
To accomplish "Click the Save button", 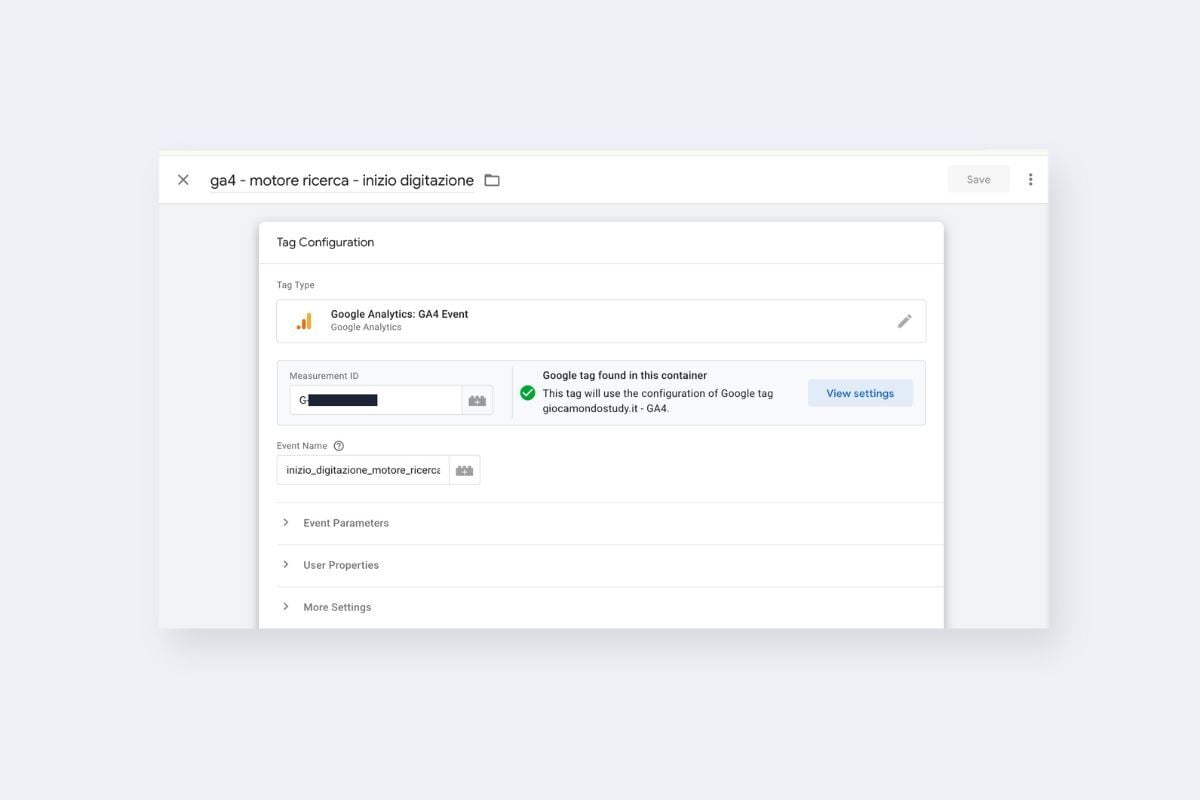I will (x=978, y=180).
